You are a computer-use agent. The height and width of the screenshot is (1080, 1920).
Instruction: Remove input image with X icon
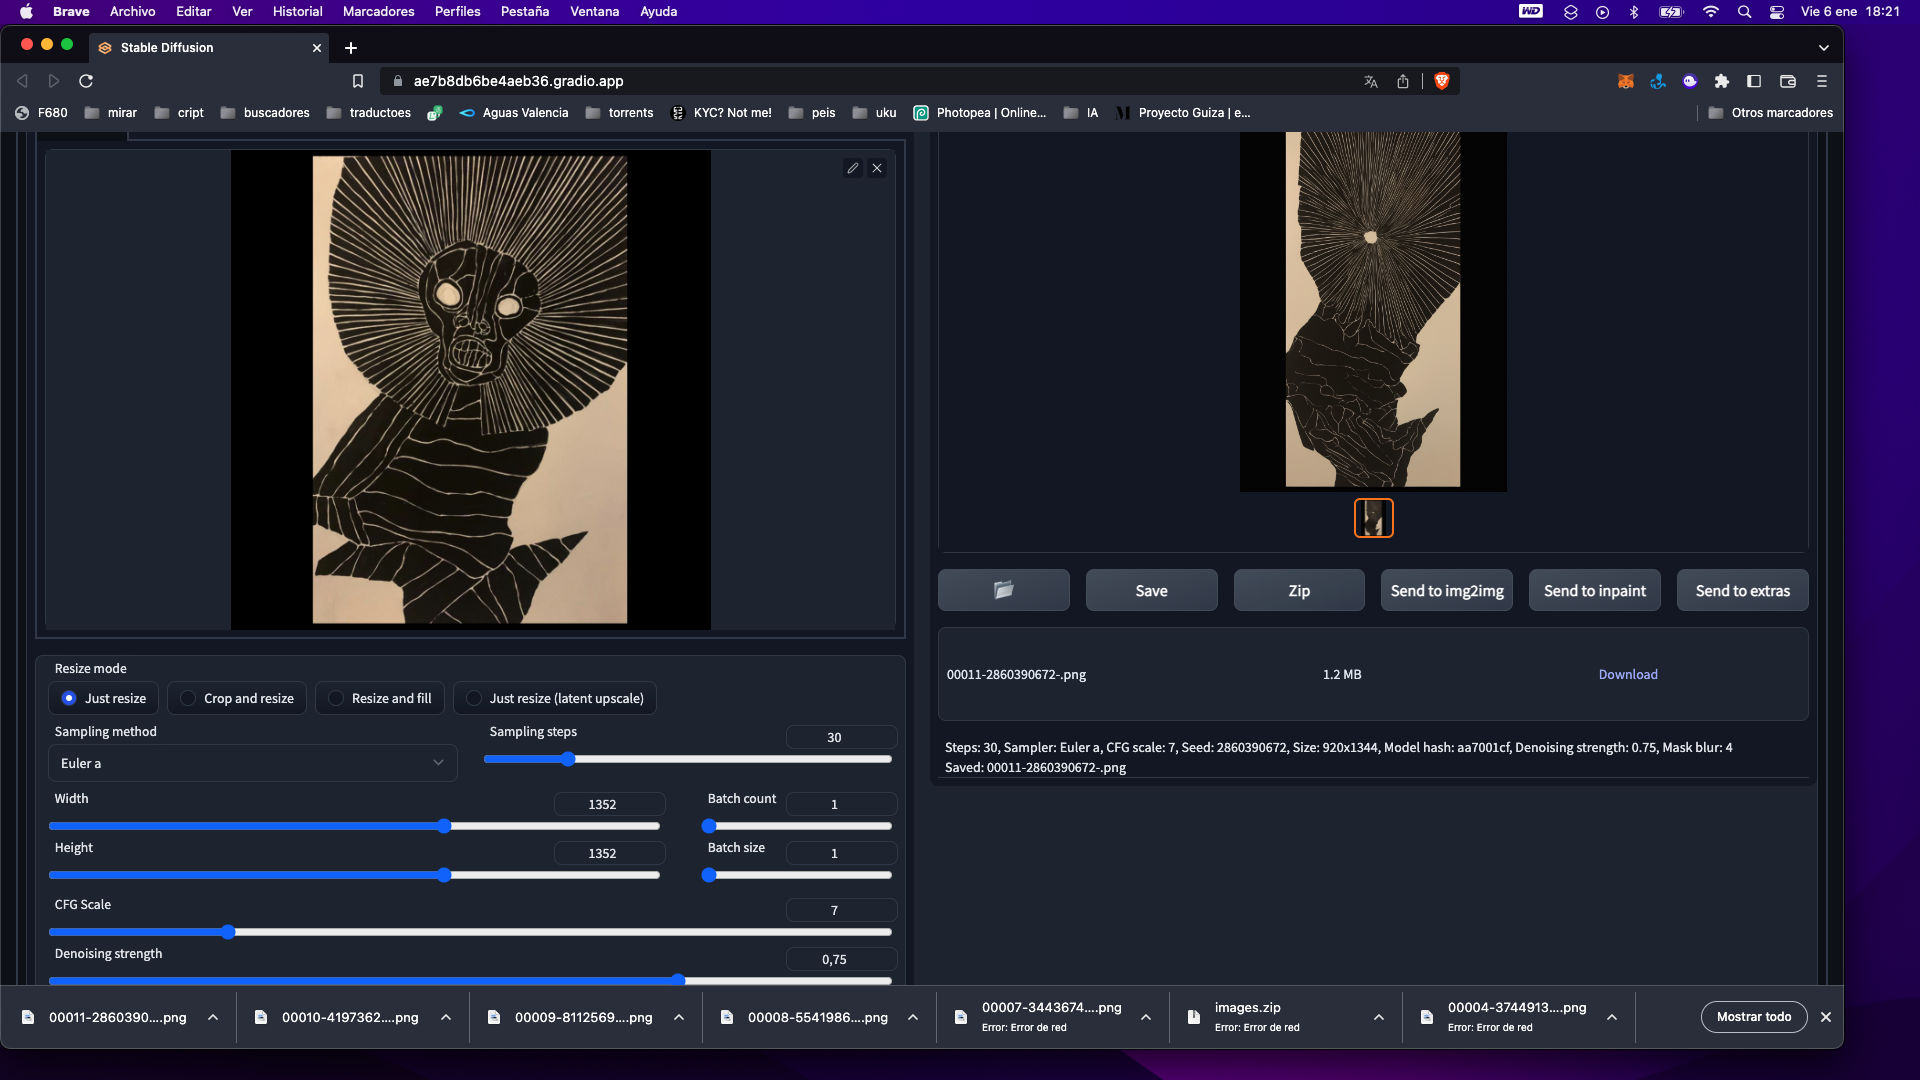pos(877,168)
